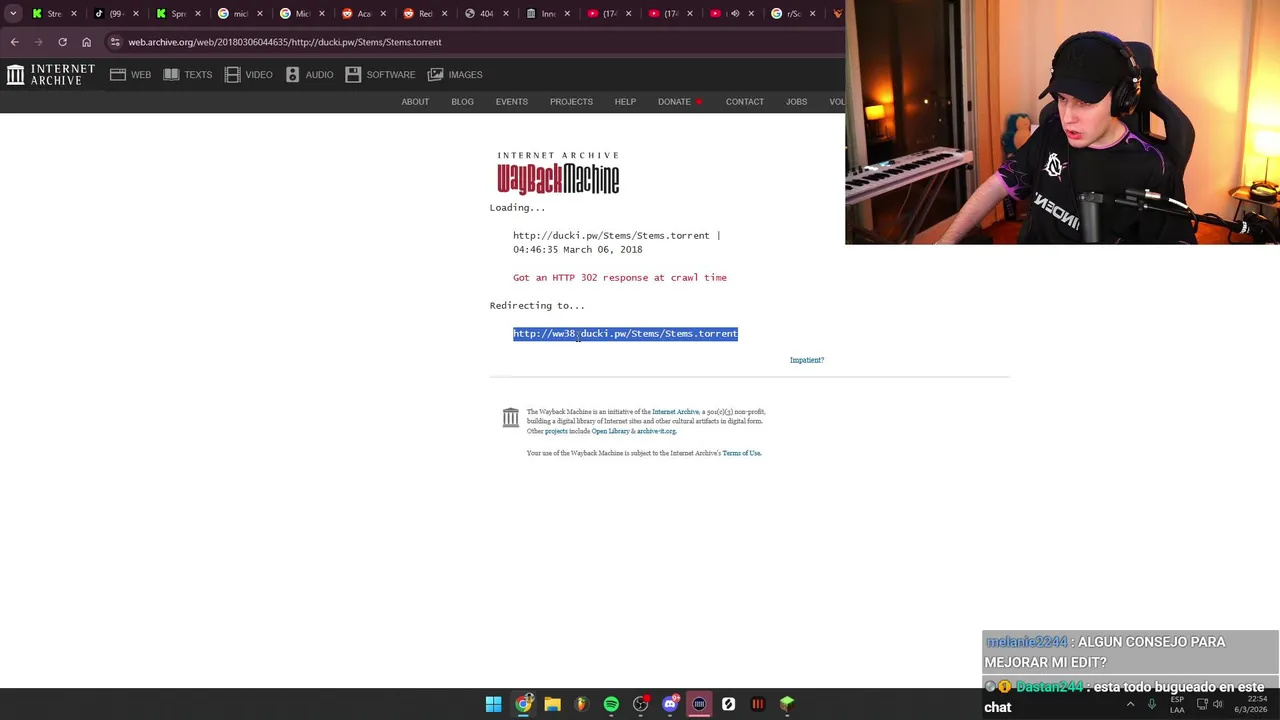Image resolution: width=1280 pixels, height=720 pixels.
Task: Open the Open Library footer link
Action: pos(610,431)
